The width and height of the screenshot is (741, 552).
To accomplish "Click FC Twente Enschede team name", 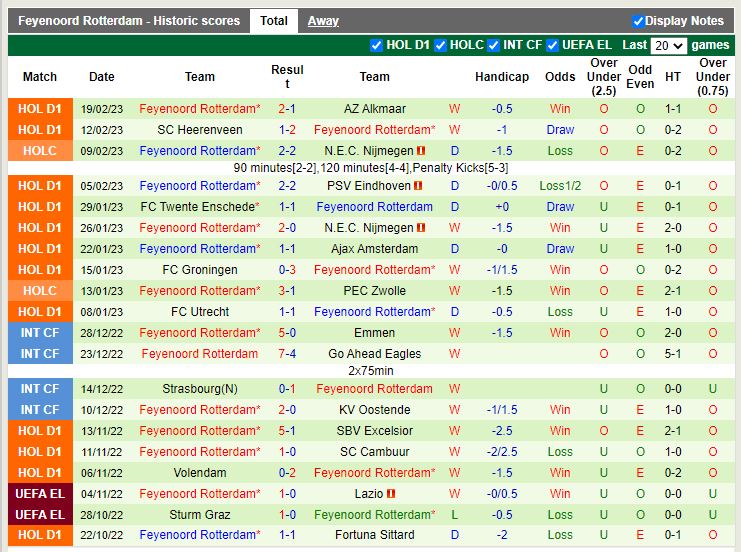I will point(200,207).
